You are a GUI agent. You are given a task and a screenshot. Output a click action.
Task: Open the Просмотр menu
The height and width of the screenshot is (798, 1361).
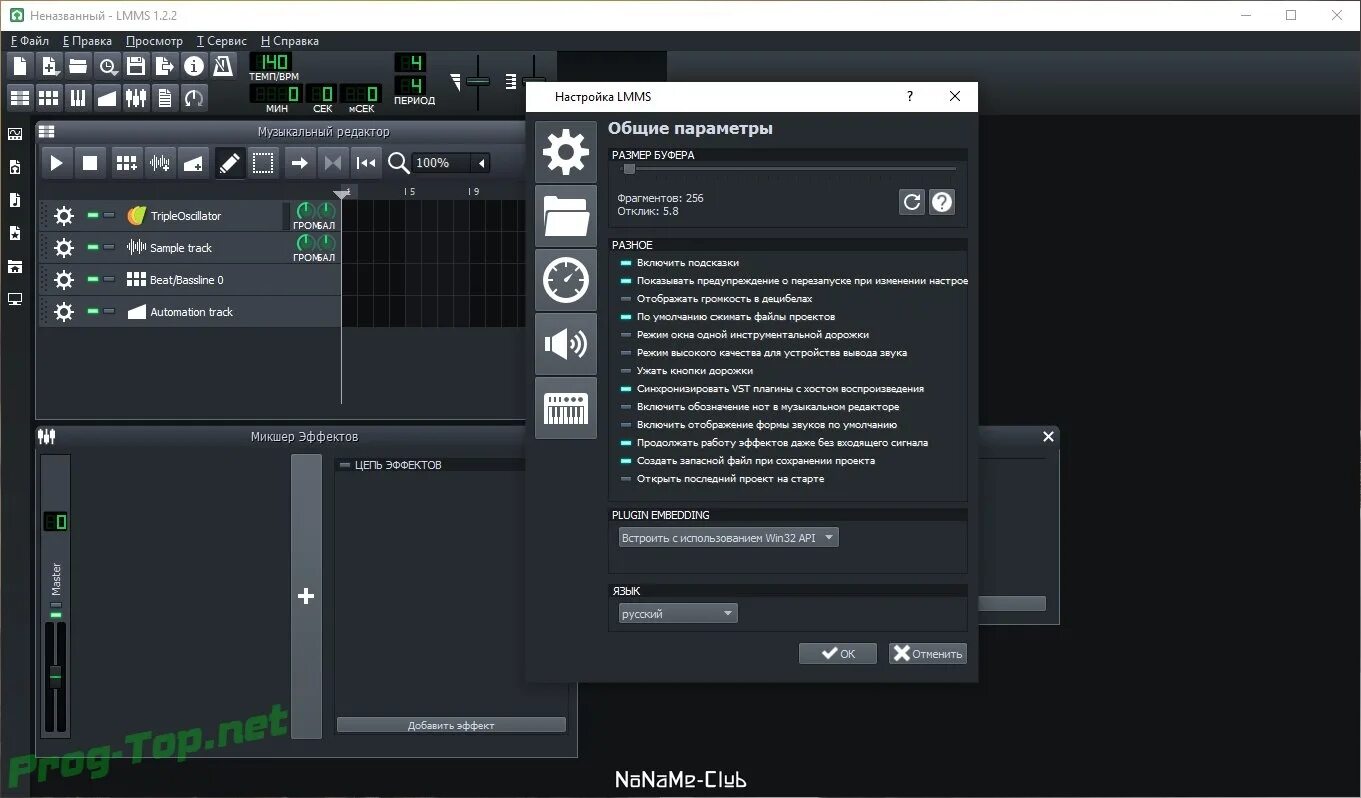point(154,41)
